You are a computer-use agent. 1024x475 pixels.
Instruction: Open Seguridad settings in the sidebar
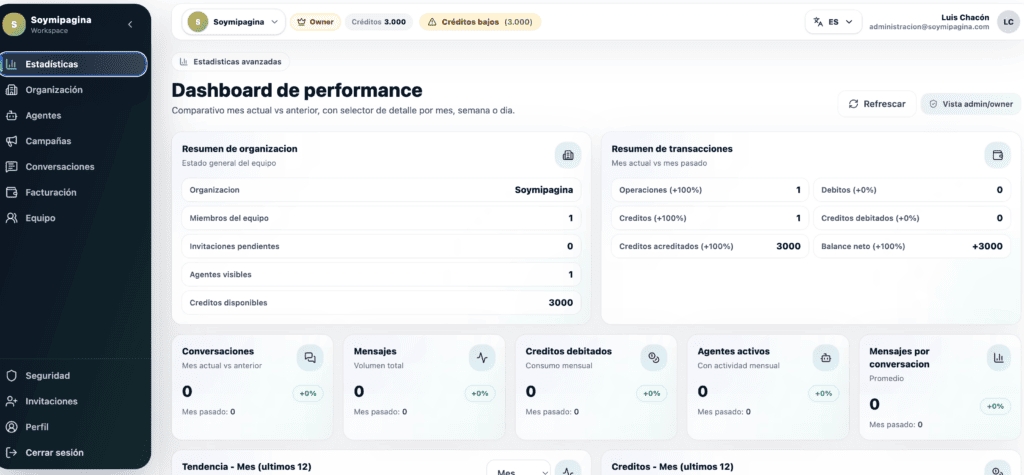[47, 376]
